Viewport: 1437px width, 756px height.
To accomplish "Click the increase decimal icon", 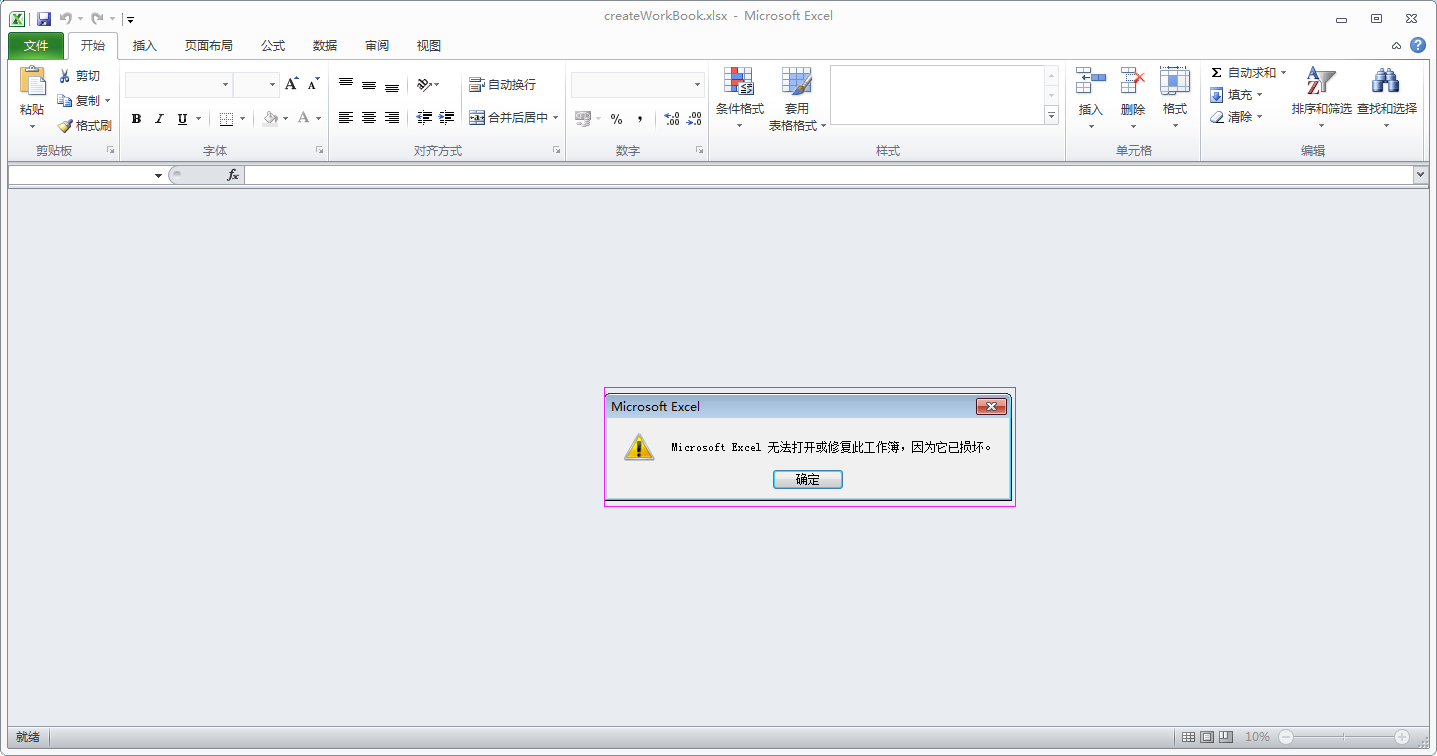I will [672, 119].
